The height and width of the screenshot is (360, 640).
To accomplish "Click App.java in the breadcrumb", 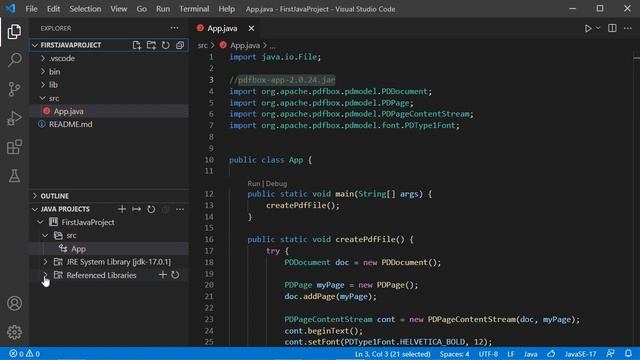I will pos(244,45).
